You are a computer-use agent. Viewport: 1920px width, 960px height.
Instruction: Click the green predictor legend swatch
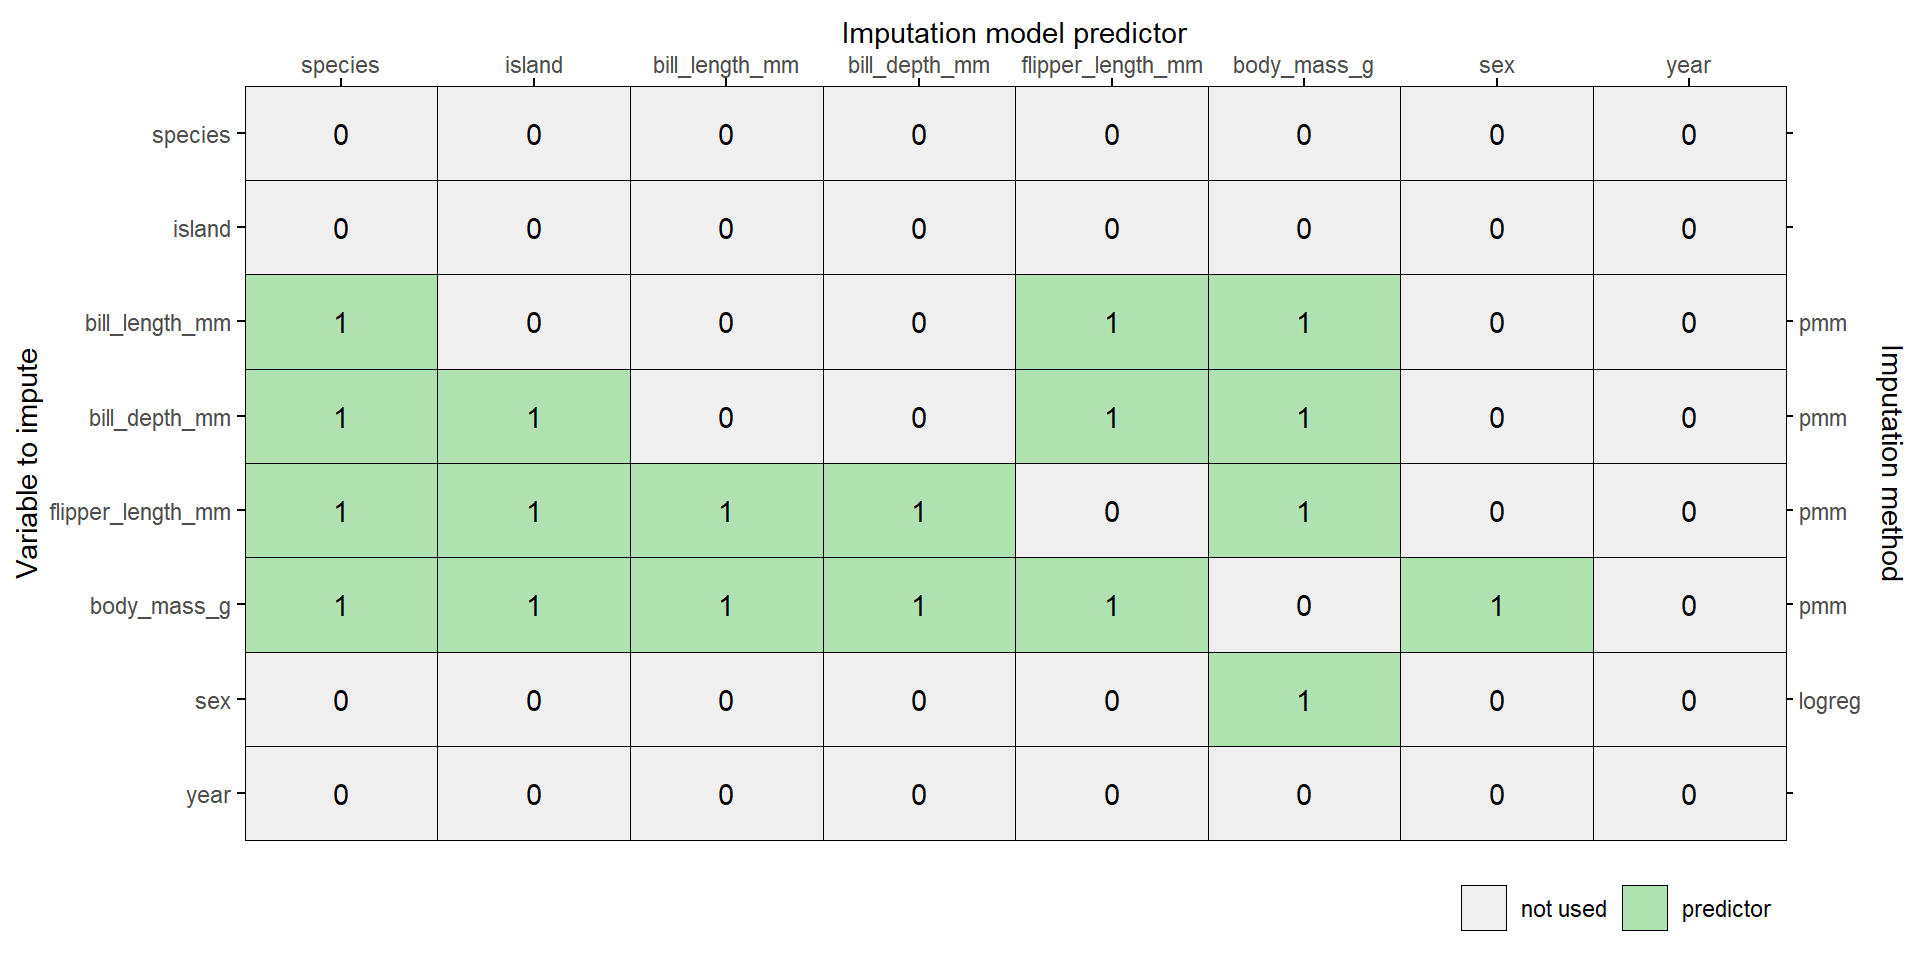[x=1644, y=908]
